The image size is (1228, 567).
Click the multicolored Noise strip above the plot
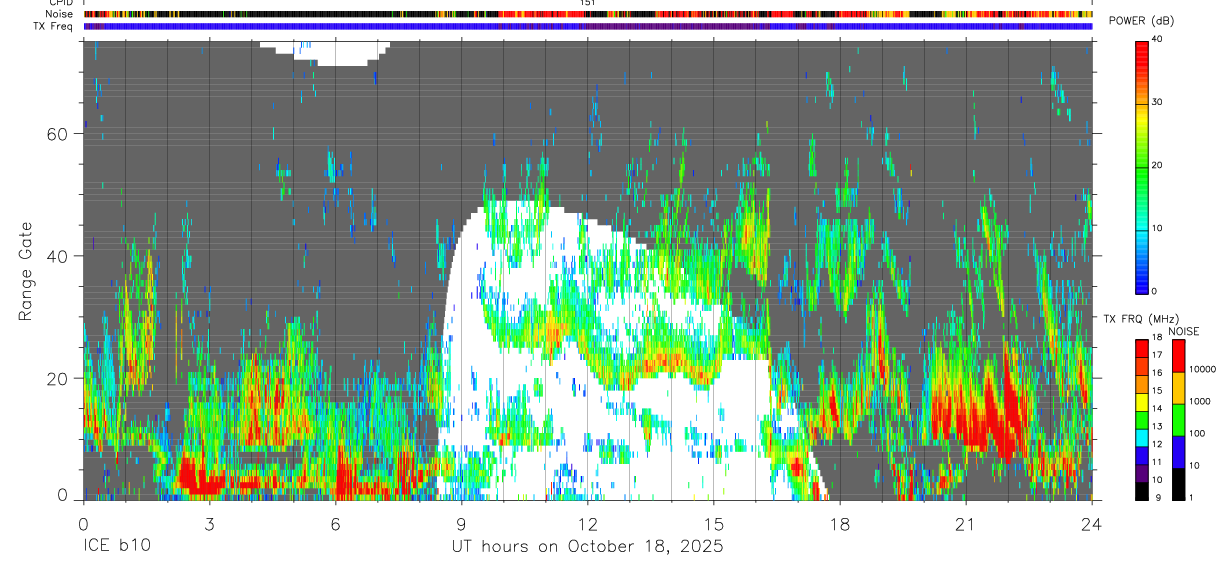(x=588, y=14)
